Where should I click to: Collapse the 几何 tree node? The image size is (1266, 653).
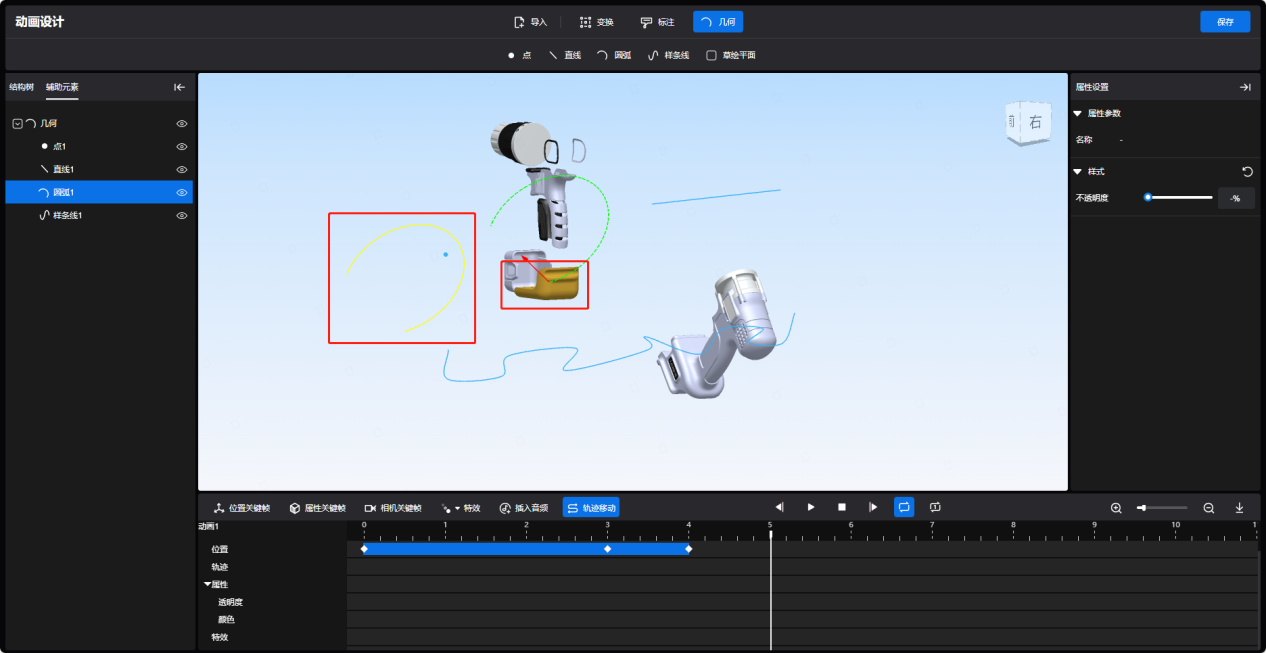pyautogui.click(x=17, y=123)
